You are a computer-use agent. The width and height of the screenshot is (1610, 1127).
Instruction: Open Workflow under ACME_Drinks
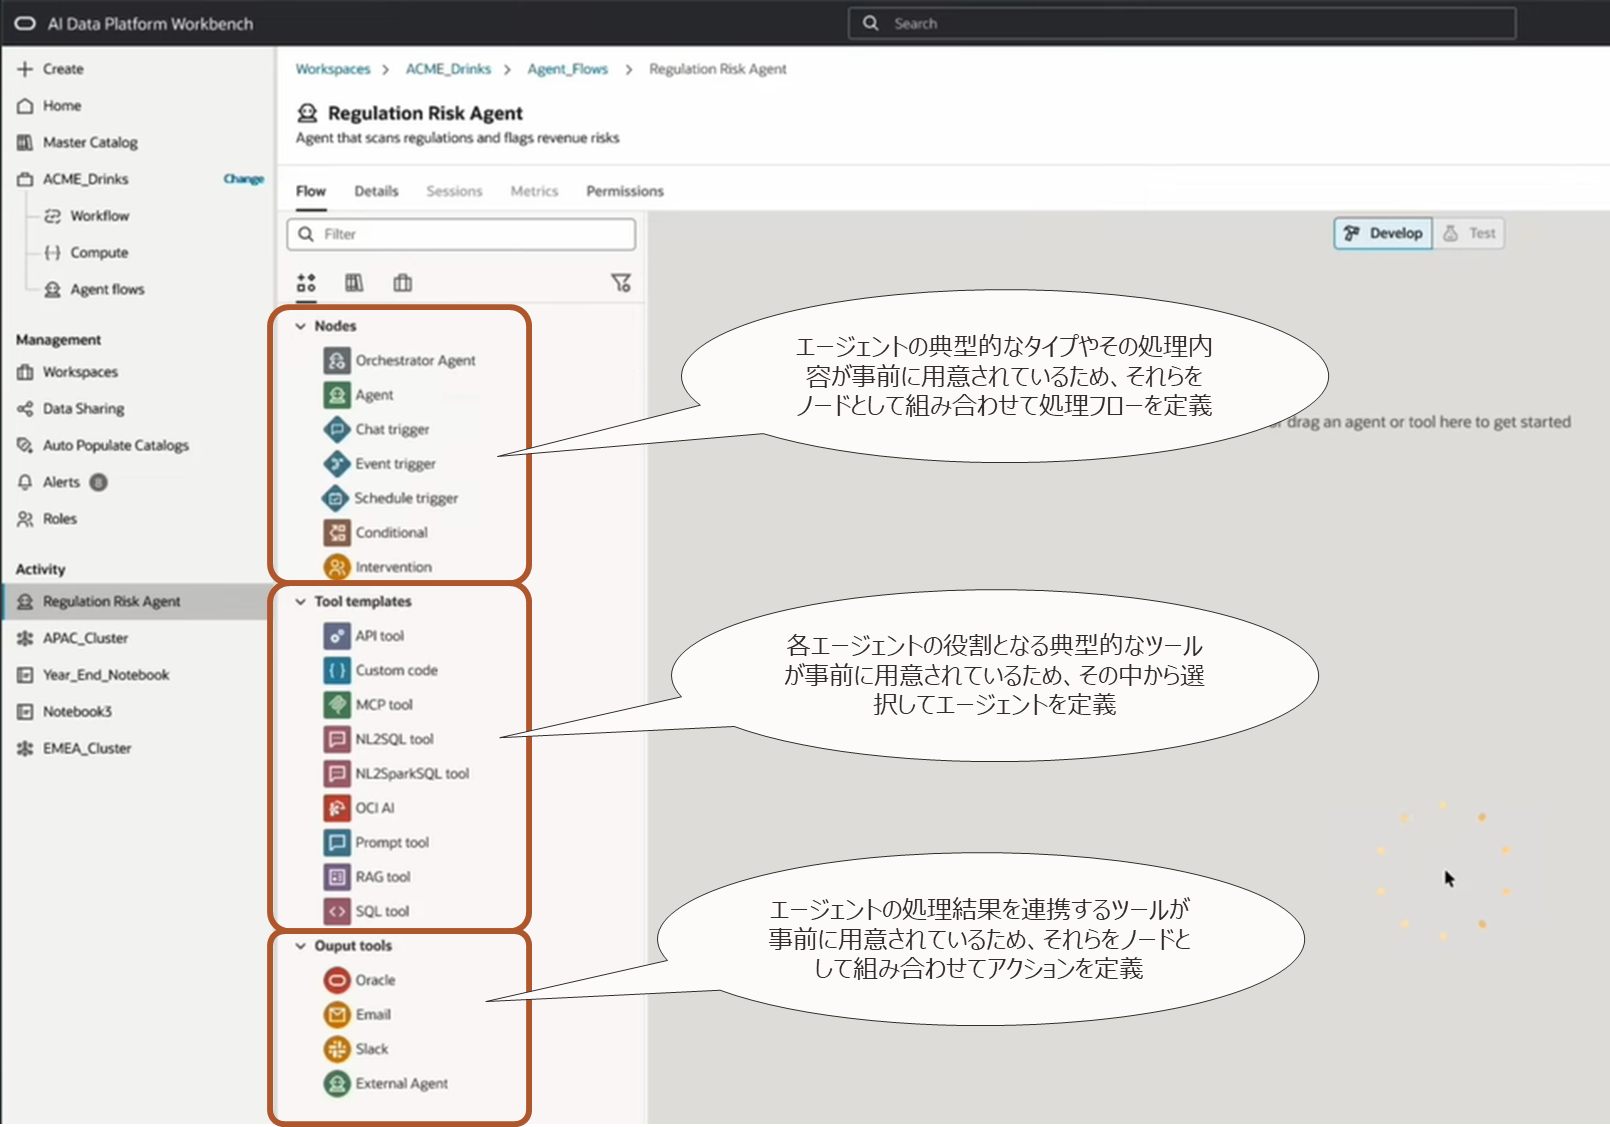(x=87, y=216)
